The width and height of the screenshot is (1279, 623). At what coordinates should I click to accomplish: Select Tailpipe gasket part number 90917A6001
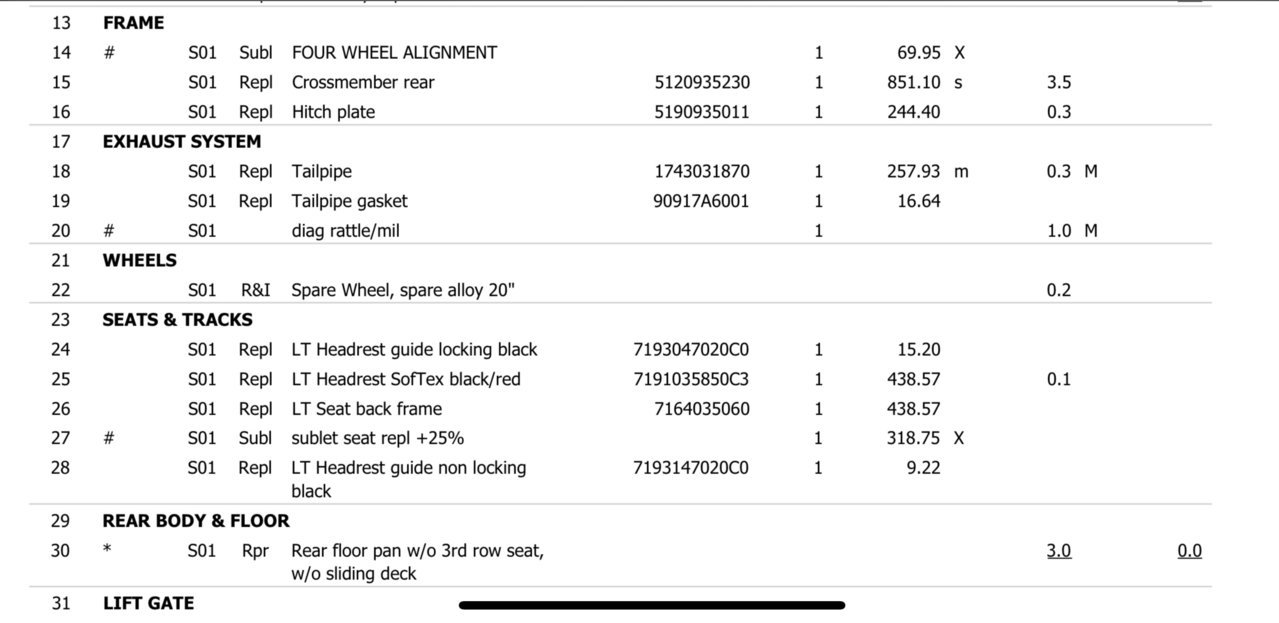701,201
